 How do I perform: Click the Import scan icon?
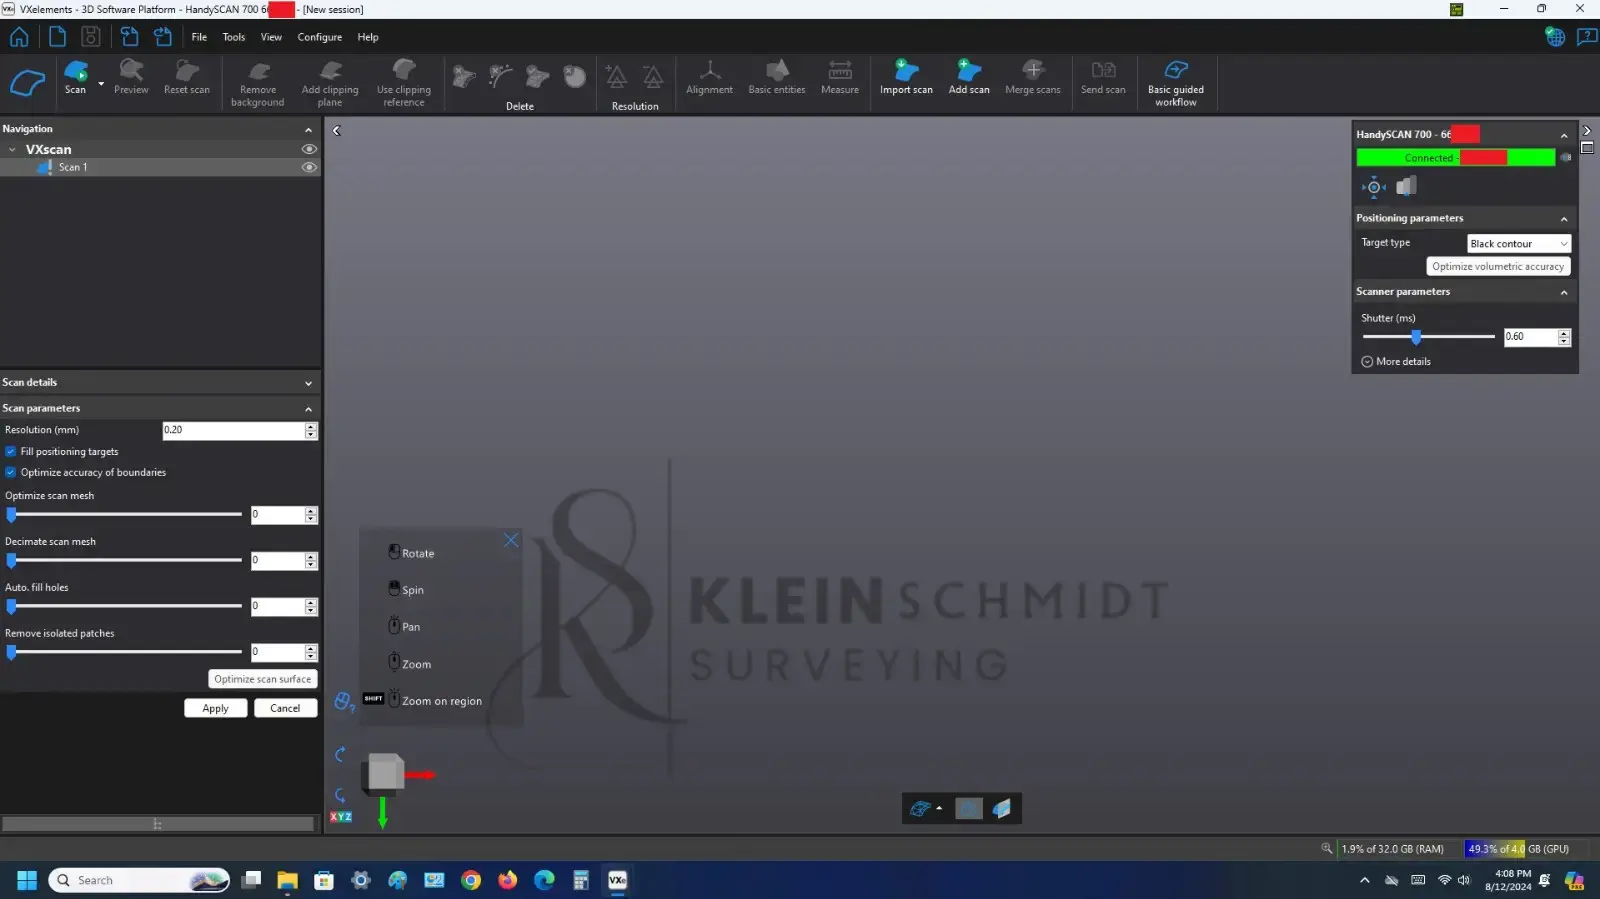click(x=906, y=72)
